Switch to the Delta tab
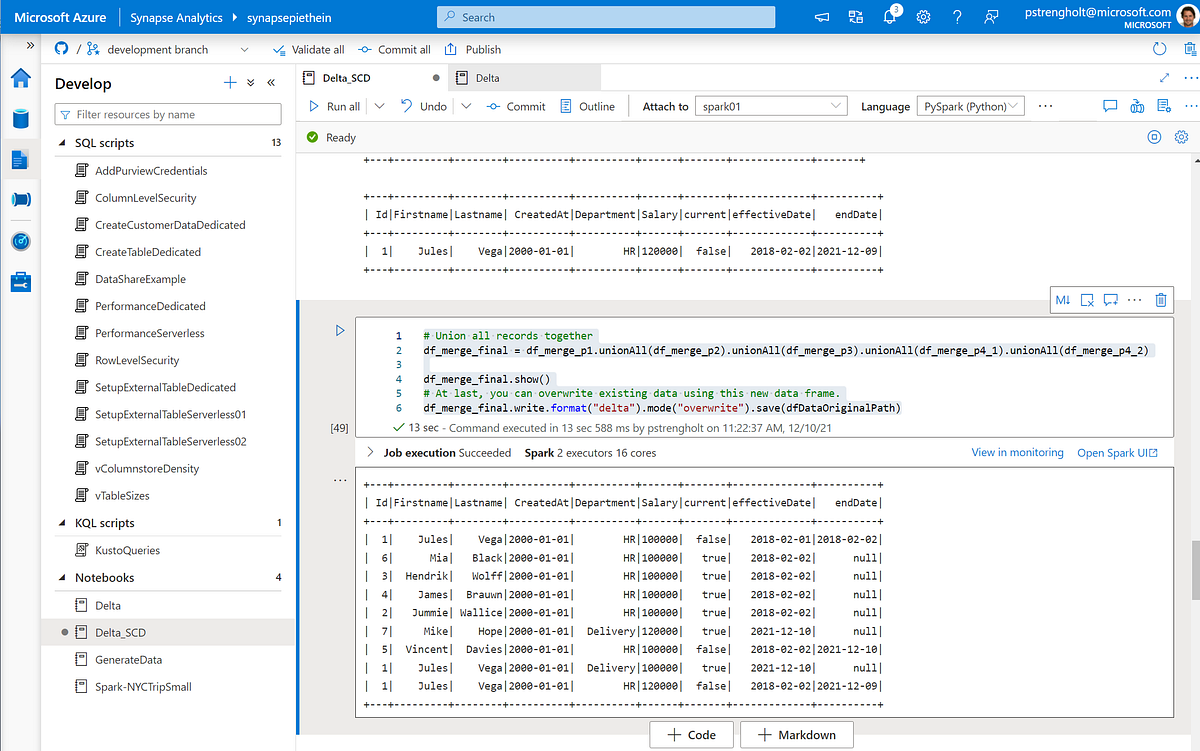The width and height of the screenshot is (1200, 751). (486, 78)
